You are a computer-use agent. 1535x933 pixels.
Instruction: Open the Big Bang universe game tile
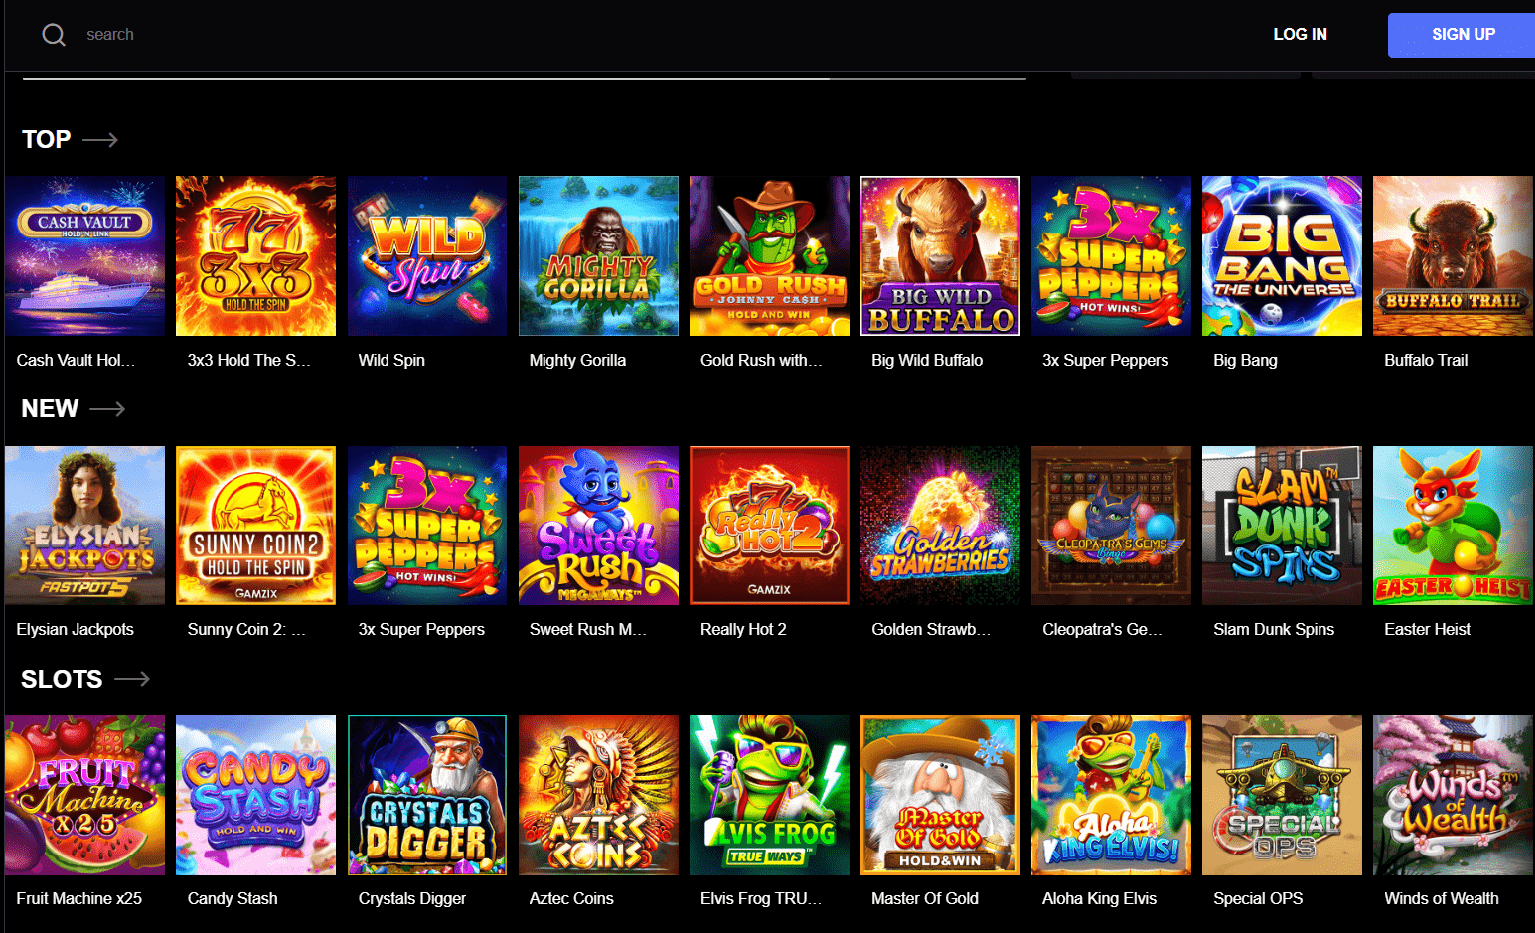click(x=1282, y=256)
